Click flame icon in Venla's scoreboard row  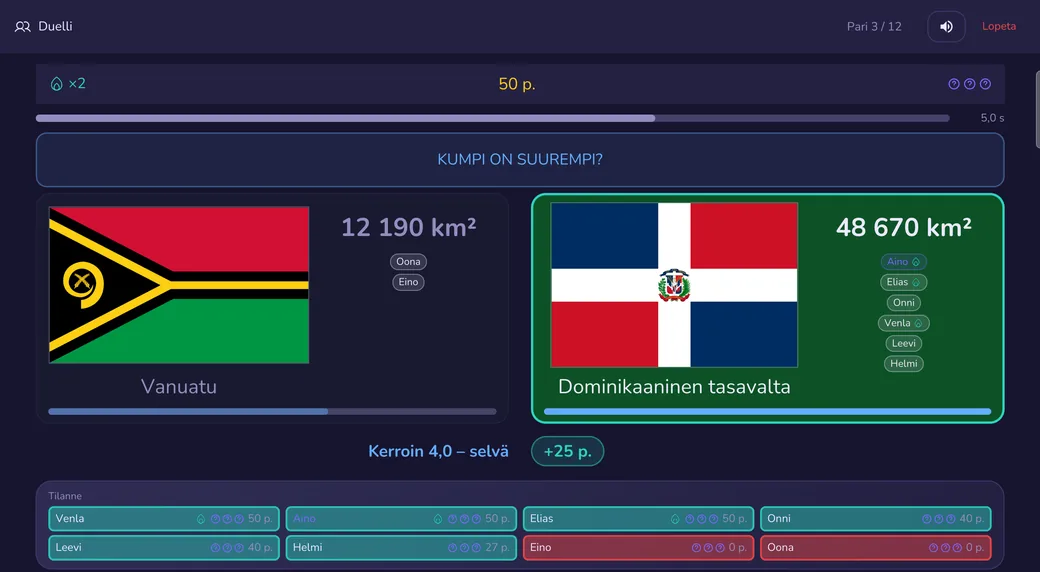[x=201, y=520]
